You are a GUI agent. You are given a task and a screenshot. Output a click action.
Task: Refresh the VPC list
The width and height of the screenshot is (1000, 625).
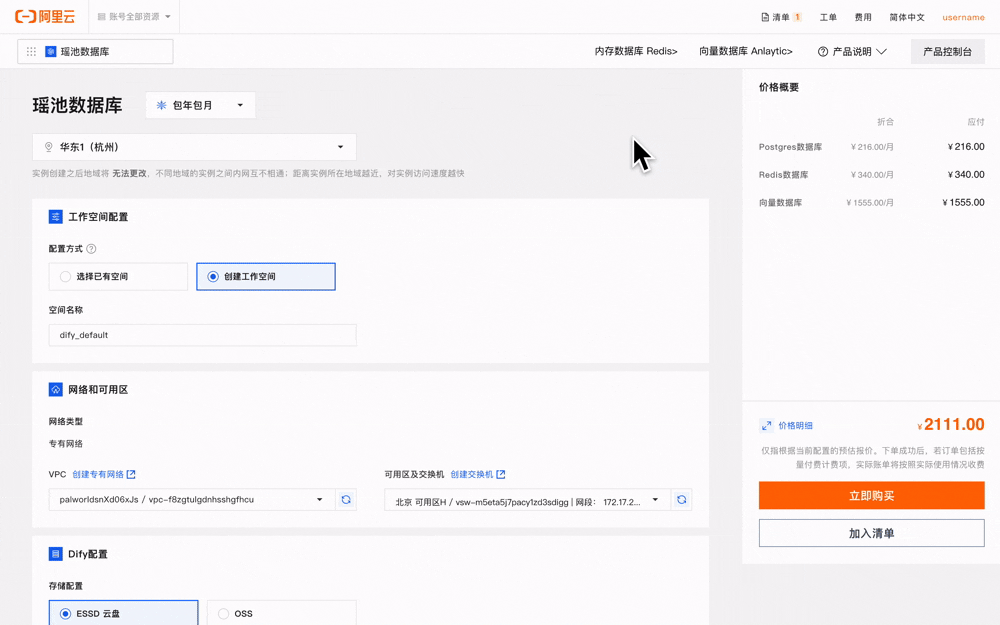pos(346,499)
